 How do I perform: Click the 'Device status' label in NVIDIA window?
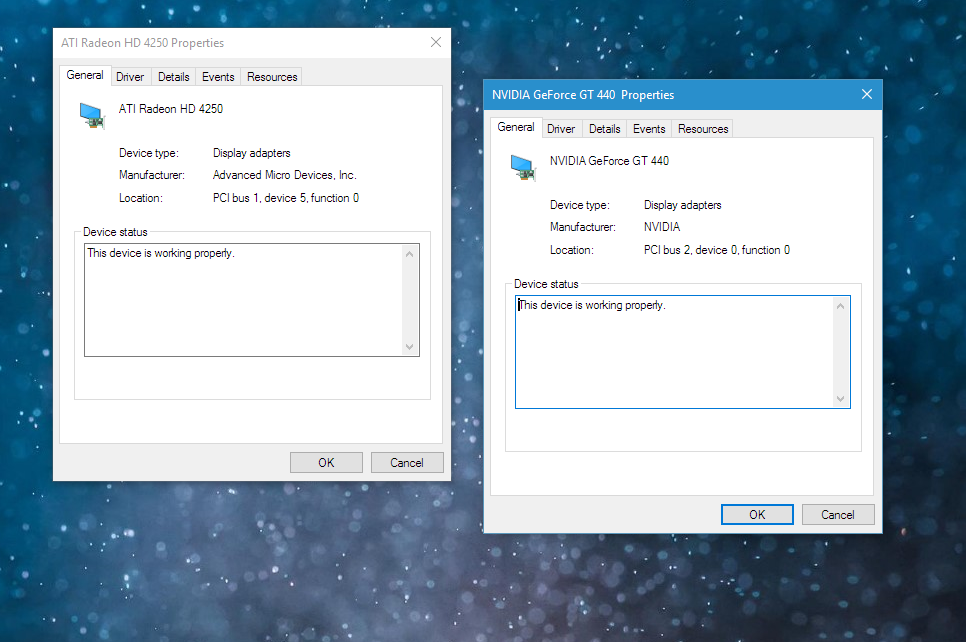click(546, 284)
